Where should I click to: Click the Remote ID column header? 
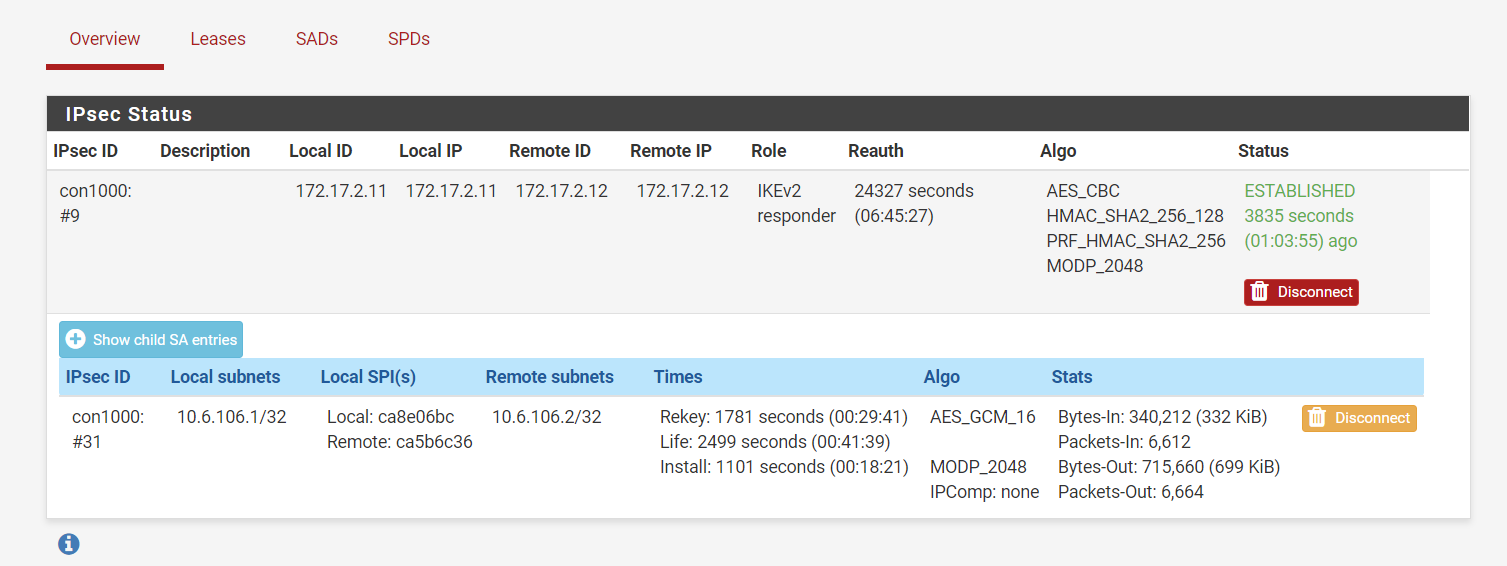(x=550, y=151)
